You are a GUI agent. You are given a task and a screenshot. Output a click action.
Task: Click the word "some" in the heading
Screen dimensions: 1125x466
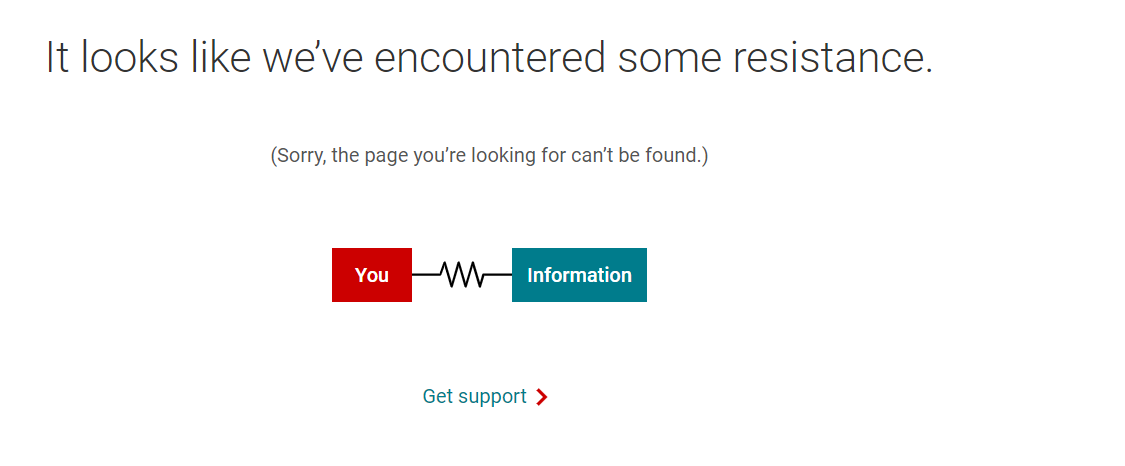[x=669, y=57]
